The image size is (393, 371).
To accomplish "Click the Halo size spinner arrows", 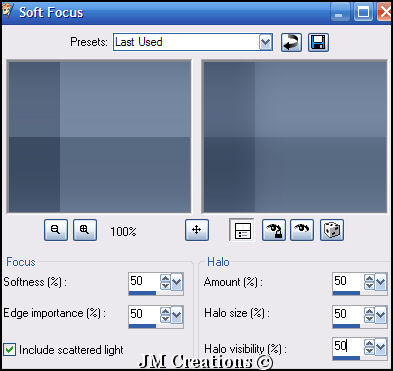I will pos(369,315).
